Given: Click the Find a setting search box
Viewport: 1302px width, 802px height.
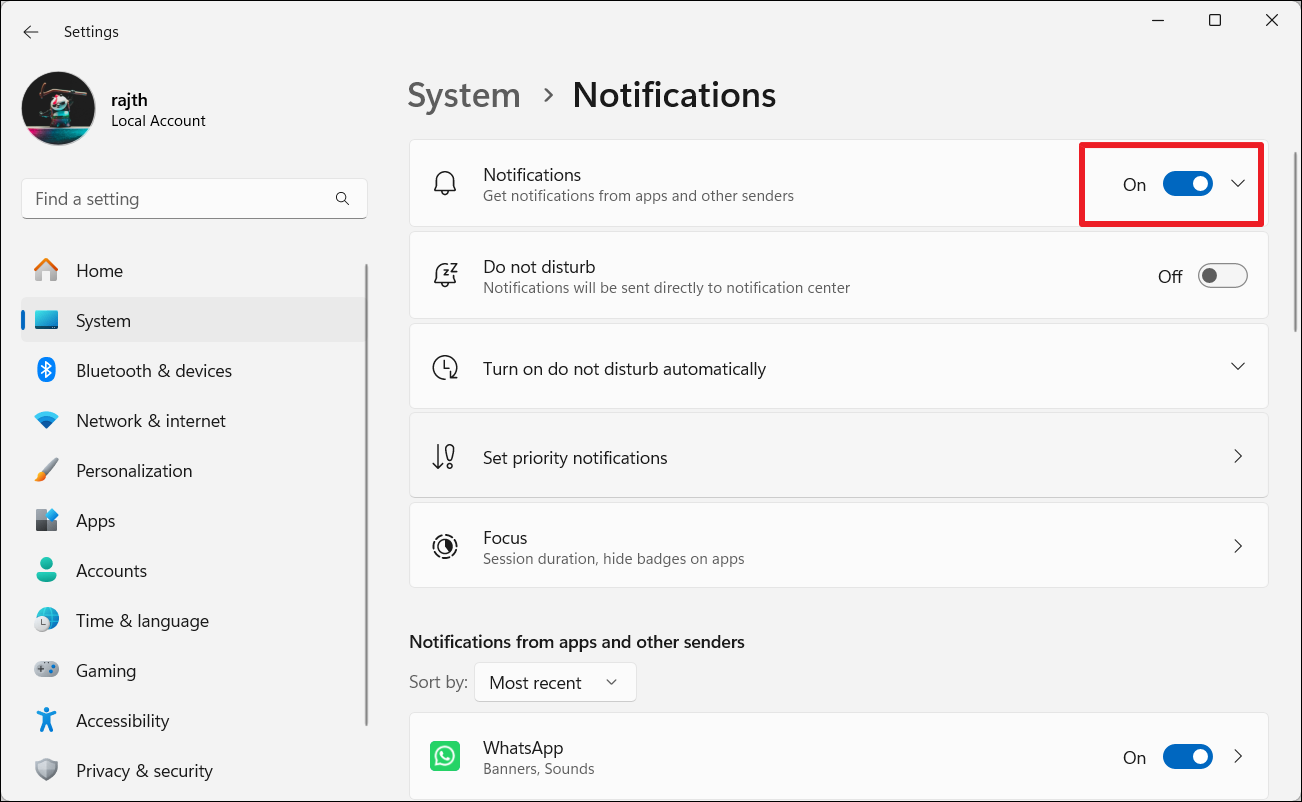Looking at the screenshot, I should 180,199.
